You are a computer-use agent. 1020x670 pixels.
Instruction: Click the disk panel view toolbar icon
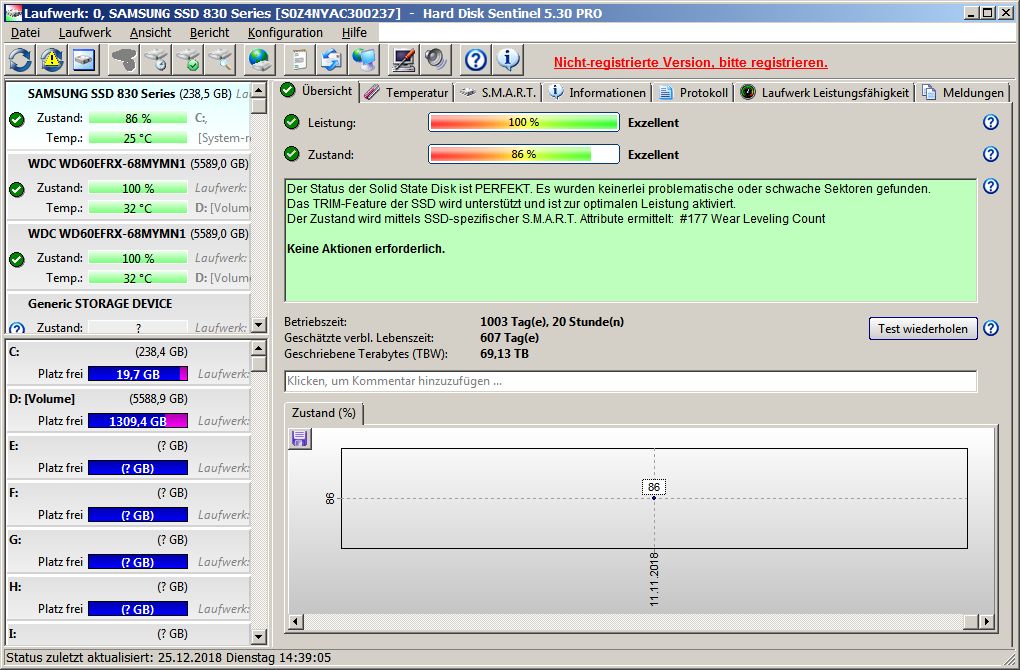tap(84, 60)
